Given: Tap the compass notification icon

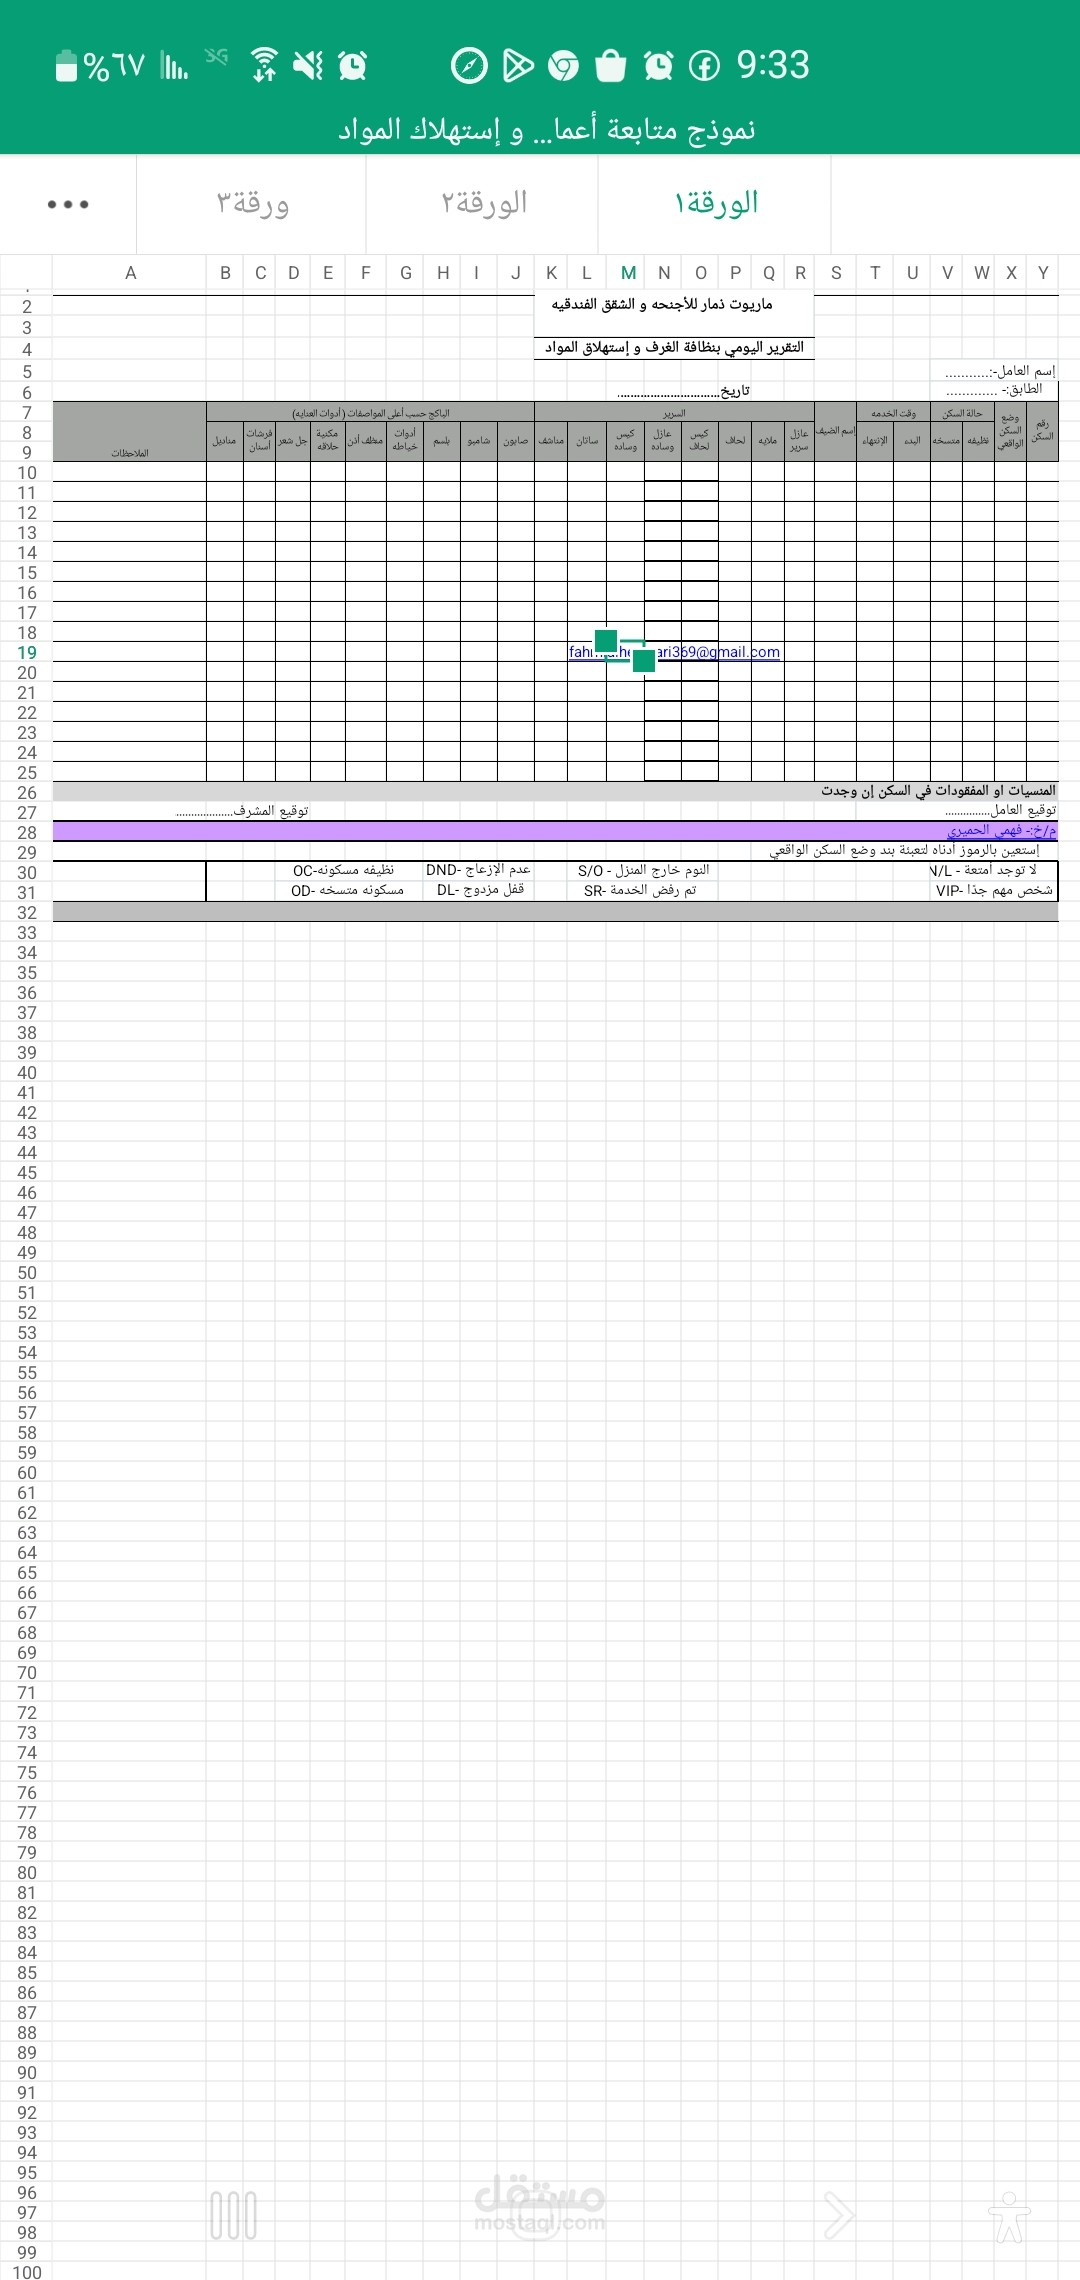Looking at the screenshot, I should coord(469,66).
